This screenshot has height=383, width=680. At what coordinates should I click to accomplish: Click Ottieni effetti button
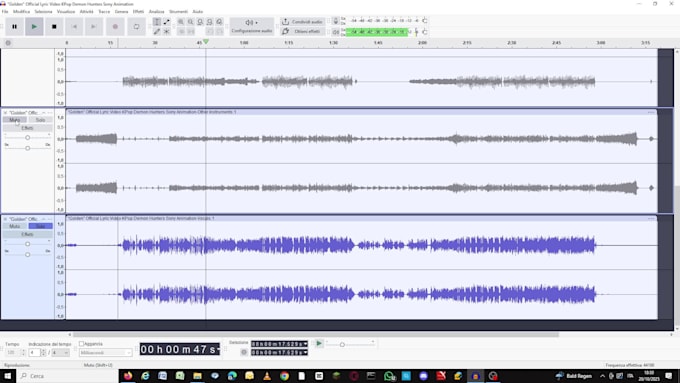[302, 32]
